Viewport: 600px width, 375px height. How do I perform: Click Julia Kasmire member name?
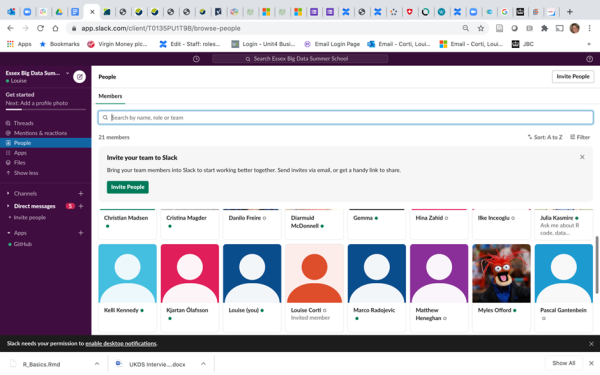556,218
